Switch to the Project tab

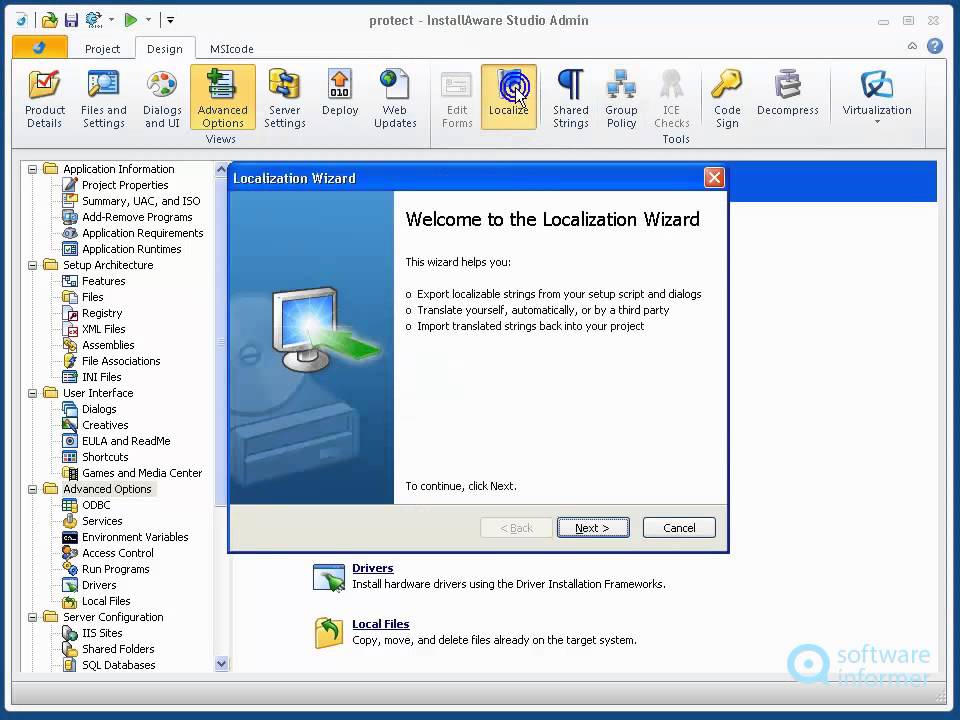(x=102, y=49)
